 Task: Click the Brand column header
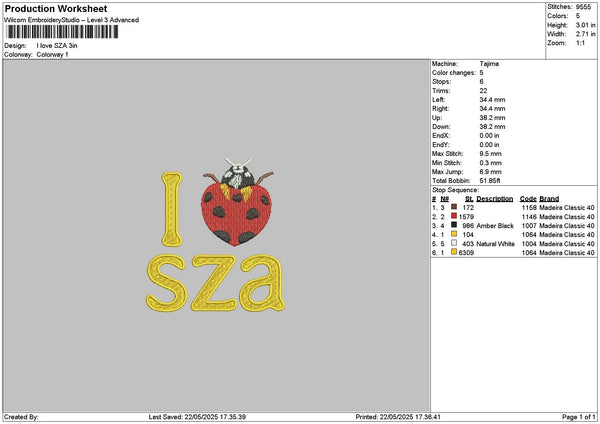click(x=549, y=199)
